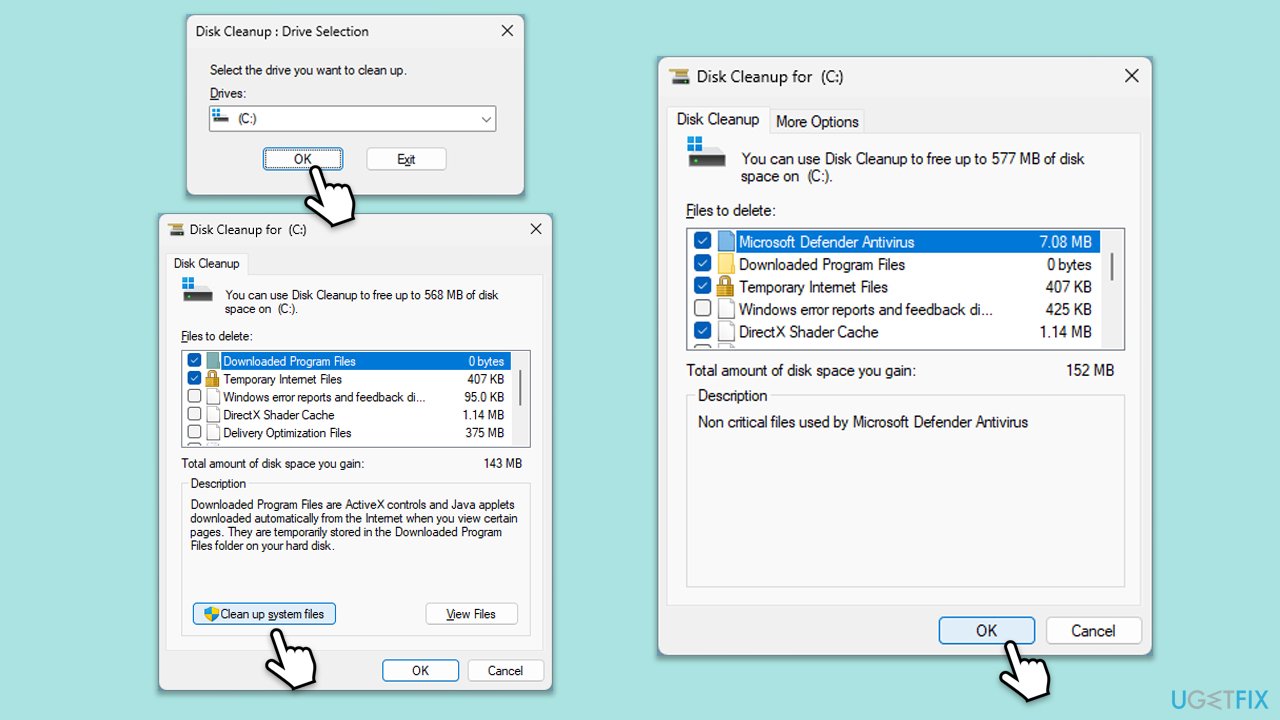Click the Temporary Internet Files padlock icon
The width and height of the screenshot is (1280, 720).
(x=725, y=286)
